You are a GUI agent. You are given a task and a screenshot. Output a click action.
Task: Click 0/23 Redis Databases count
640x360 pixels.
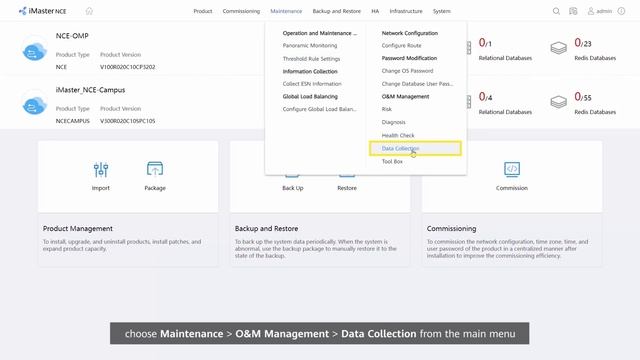tap(583, 43)
